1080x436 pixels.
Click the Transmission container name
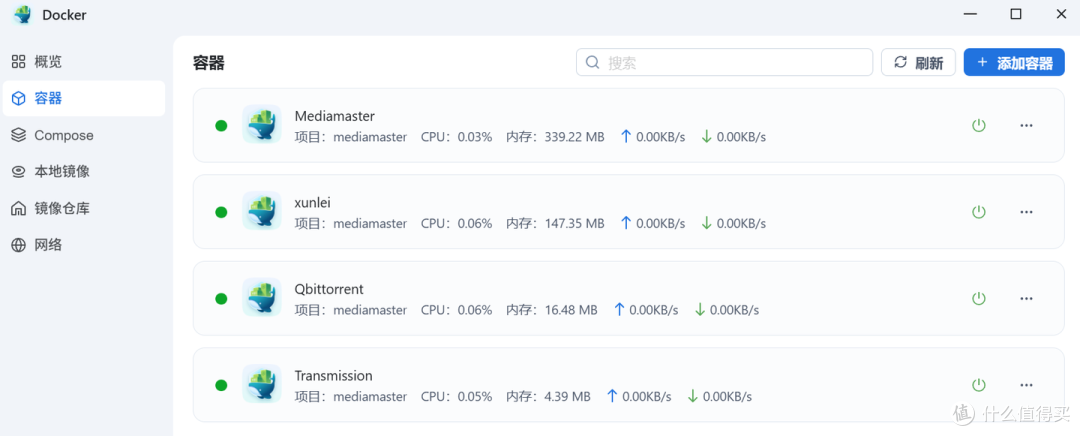[x=333, y=375]
